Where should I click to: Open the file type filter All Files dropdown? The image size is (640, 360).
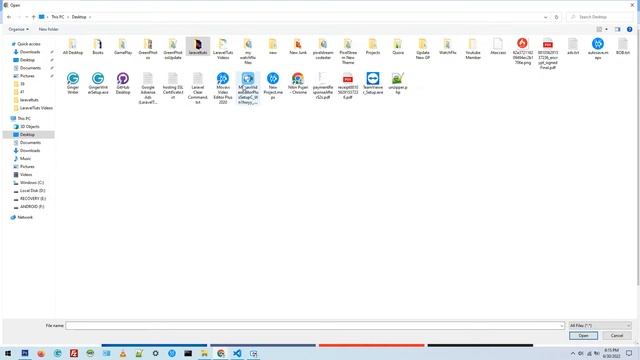point(600,326)
